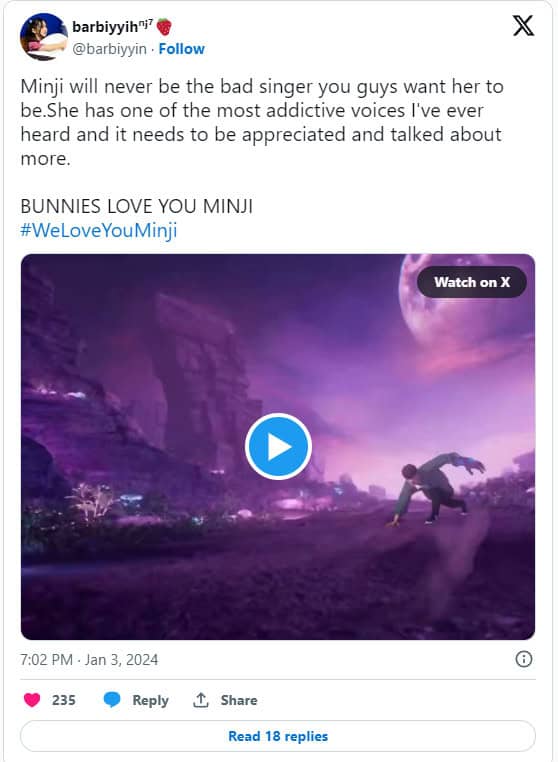Open the #WeLoveYouMinji hashtag
The height and width of the screenshot is (762, 558).
(99, 230)
